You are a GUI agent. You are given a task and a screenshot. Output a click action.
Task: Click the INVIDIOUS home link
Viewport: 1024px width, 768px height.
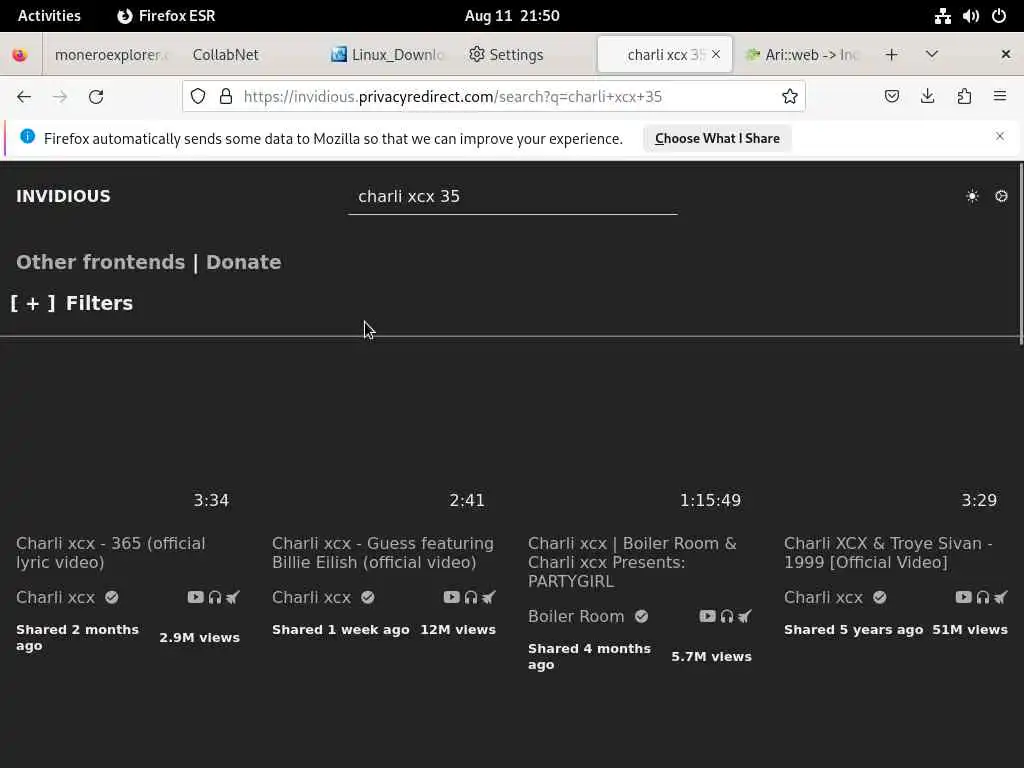coord(63,197)
